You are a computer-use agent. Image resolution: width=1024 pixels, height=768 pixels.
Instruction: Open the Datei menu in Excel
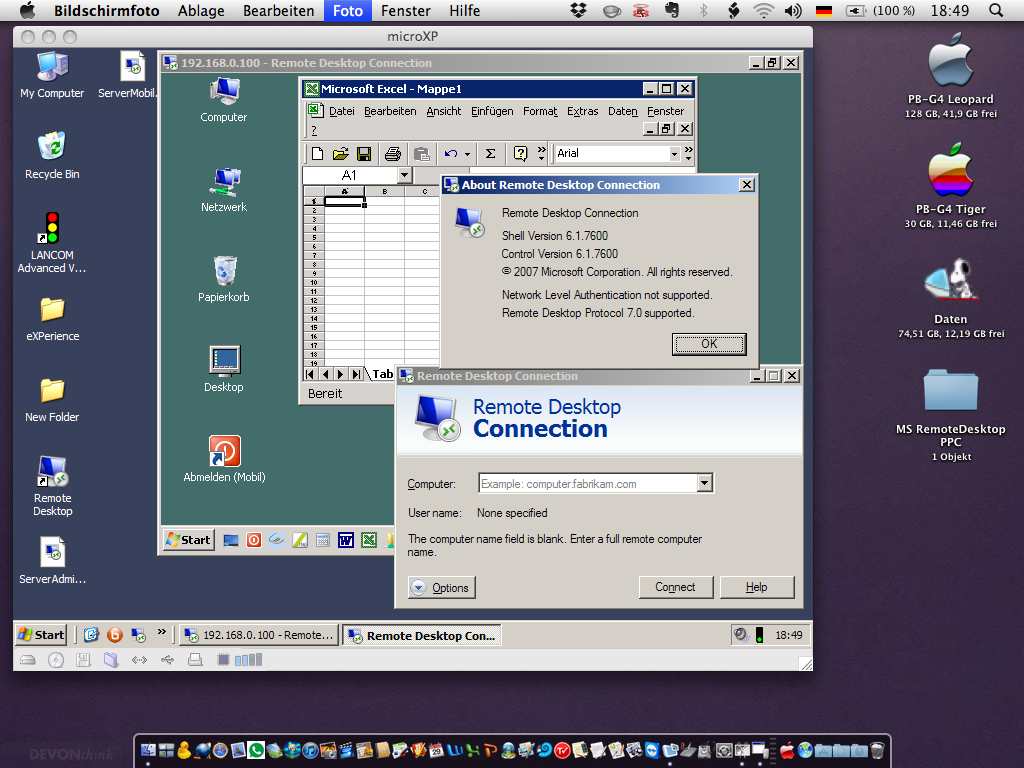[342, 111]
